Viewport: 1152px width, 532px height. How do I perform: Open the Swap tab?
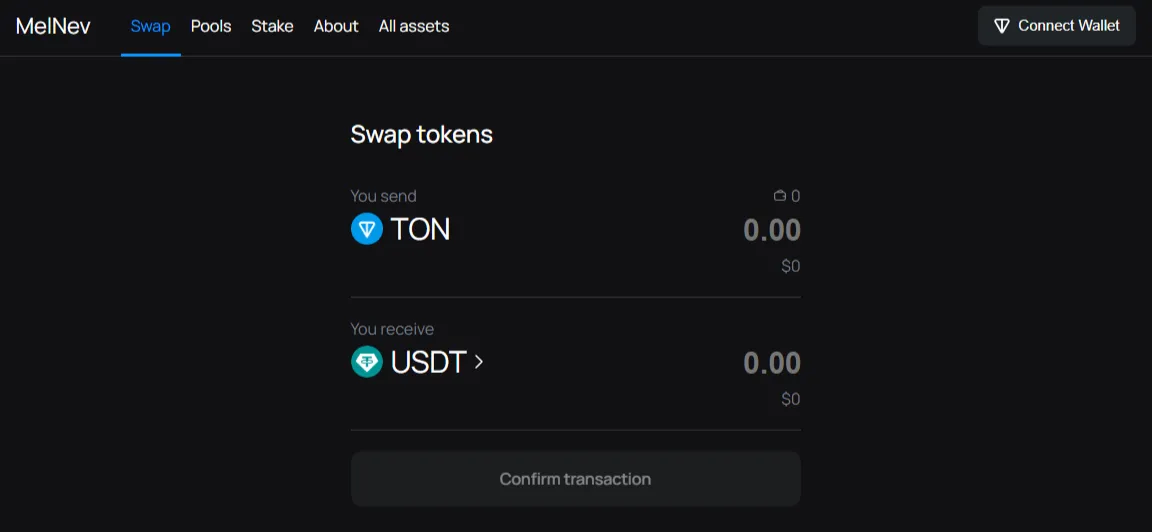point(151,26)
